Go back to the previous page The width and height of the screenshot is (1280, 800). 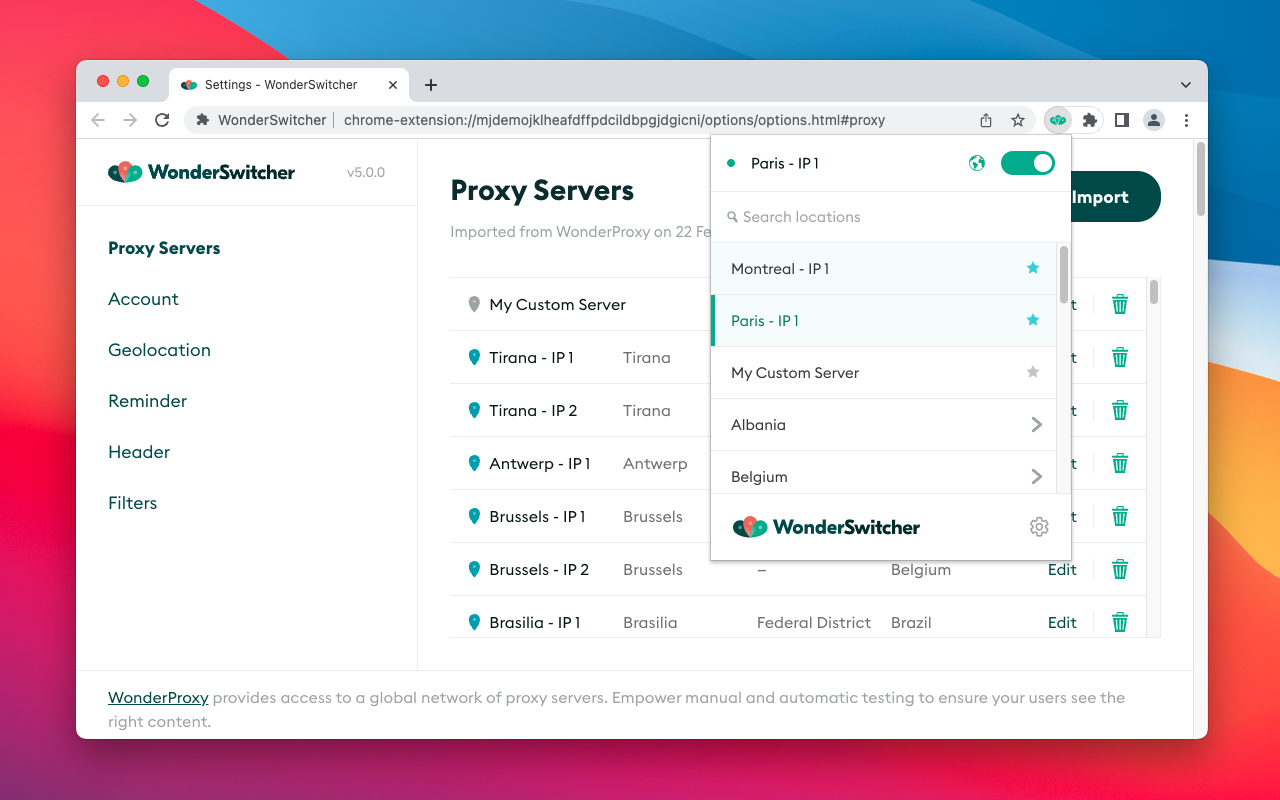[97, 120]
